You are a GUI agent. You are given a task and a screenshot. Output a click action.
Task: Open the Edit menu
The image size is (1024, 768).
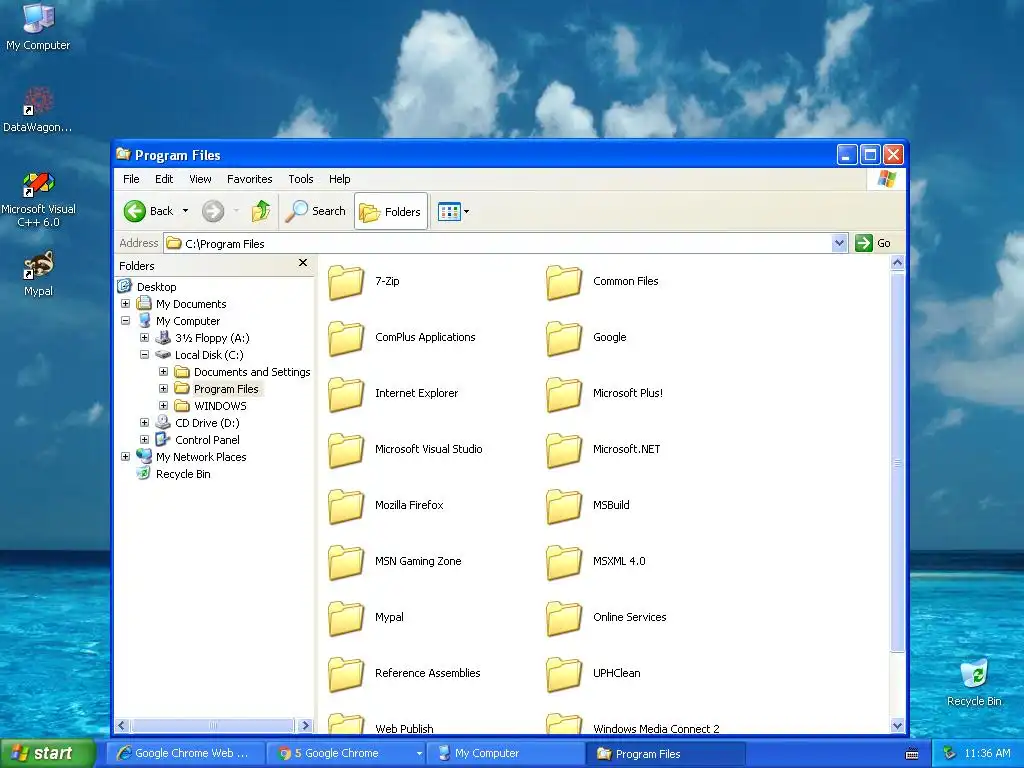164,179
